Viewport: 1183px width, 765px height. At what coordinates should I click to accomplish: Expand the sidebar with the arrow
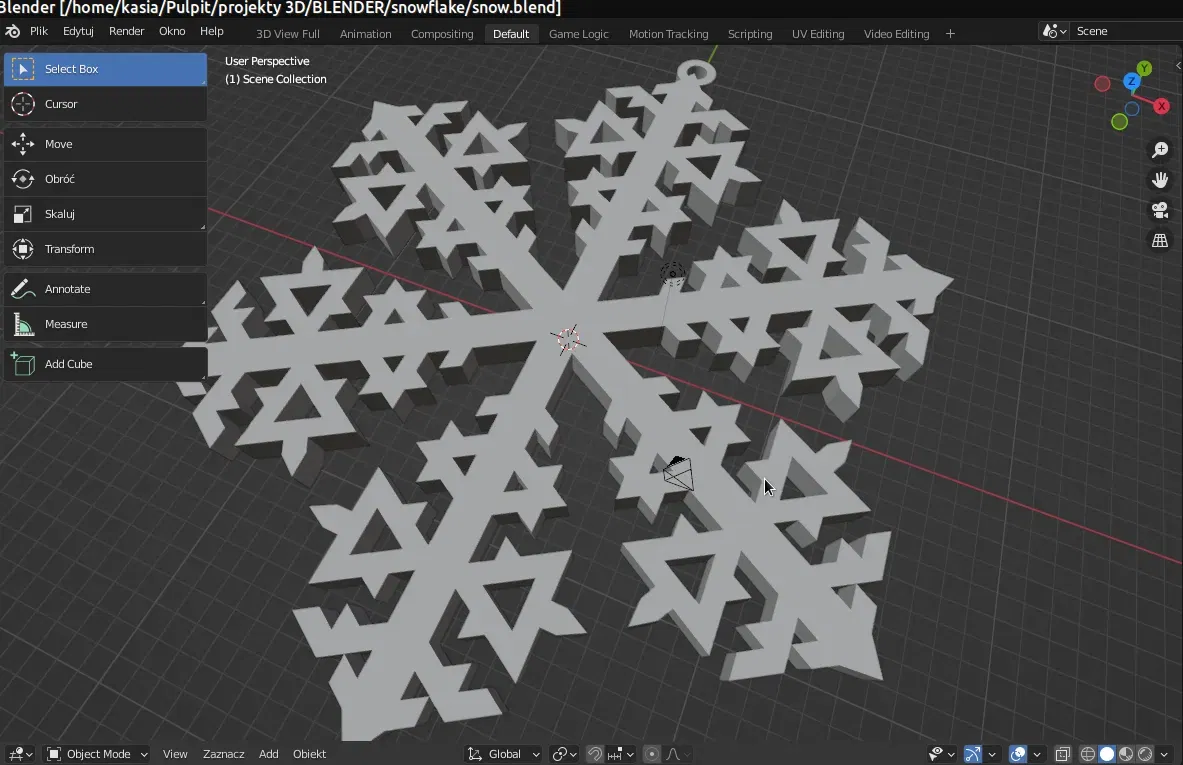pyautogui.click(x=1178, y=66)
